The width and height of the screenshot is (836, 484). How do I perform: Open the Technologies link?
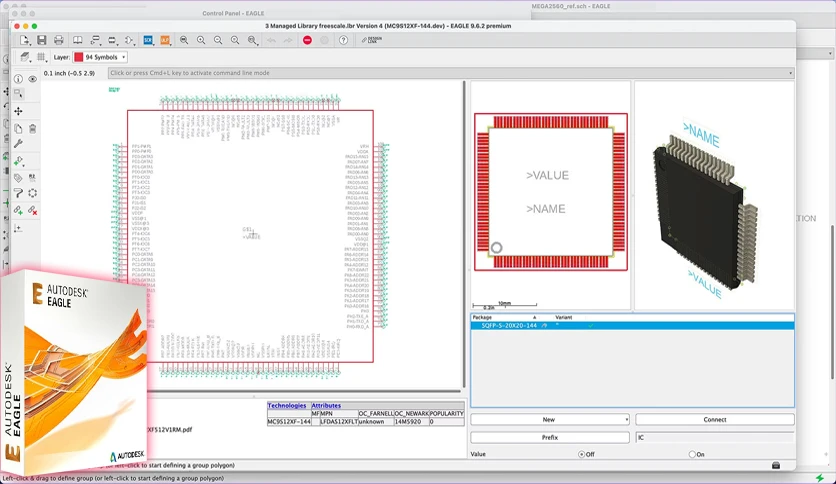287,406
